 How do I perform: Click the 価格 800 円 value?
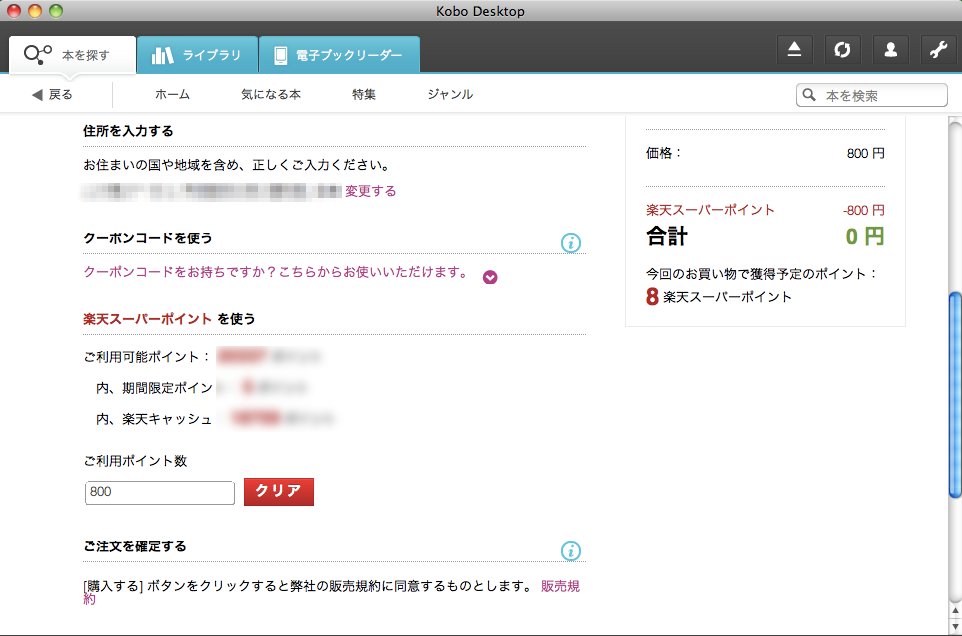(866, 153)
